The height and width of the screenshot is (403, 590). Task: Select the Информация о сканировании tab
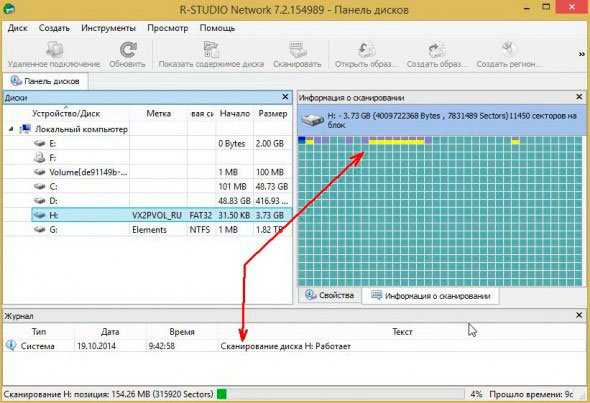(430, 296)
